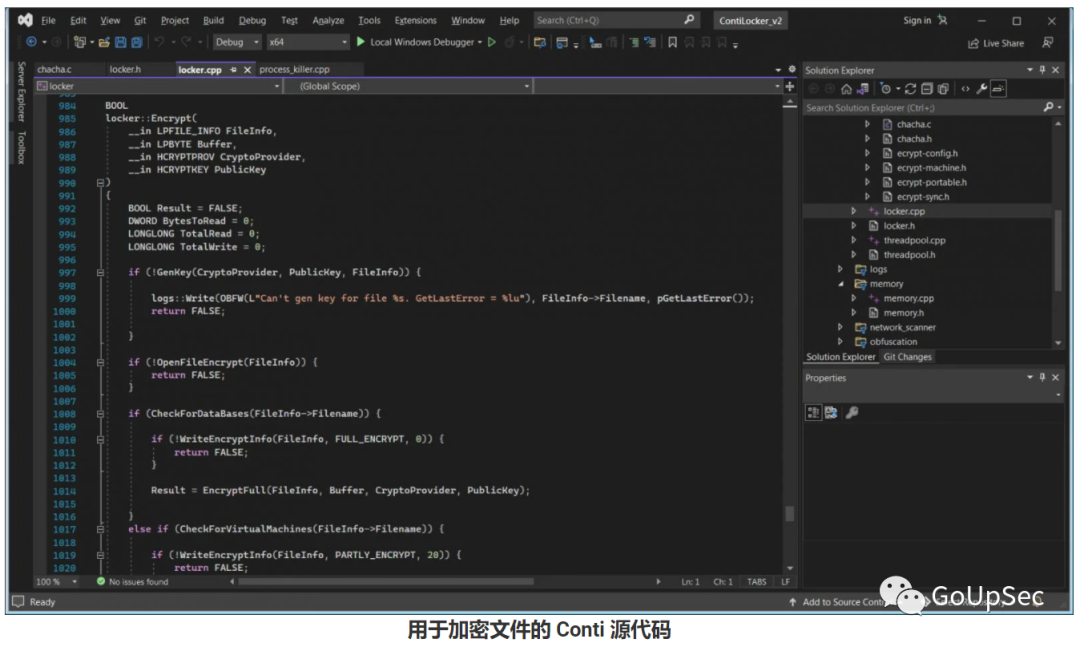The width and height of the screenshot is (1080, 647).
Task: Open the locker project scope dropdown
Action: pyautogui.click(x=158, y=86)
